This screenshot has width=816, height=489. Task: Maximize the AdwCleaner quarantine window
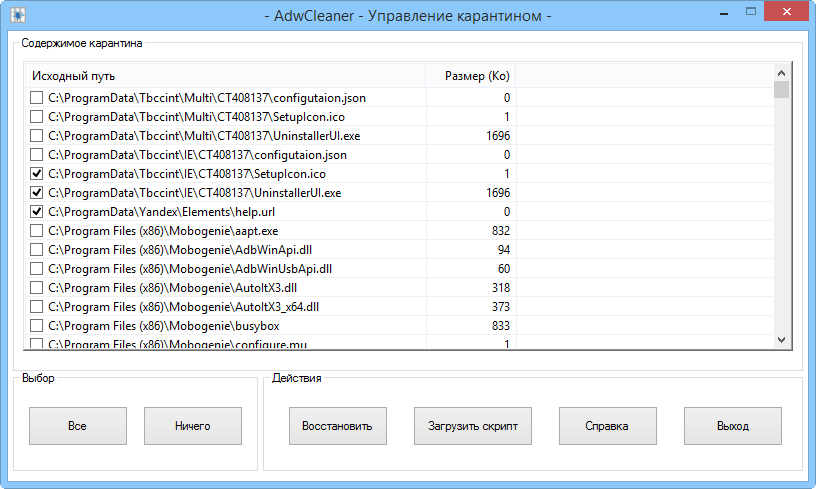[750, 11]
